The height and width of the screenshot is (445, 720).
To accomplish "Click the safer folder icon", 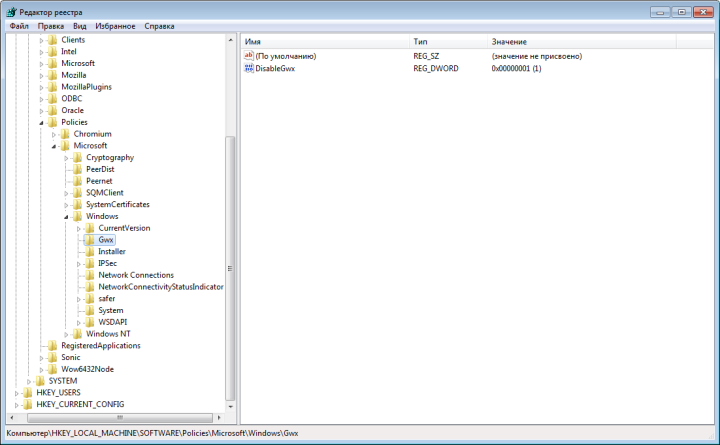I will tap(90, 299).
